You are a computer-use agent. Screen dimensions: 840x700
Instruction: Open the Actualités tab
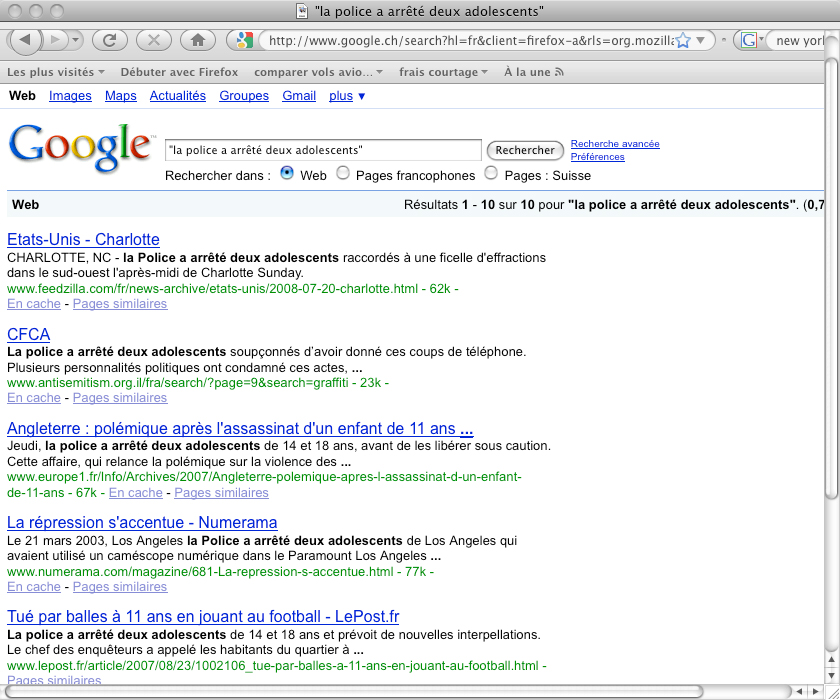tap(178, 96)
